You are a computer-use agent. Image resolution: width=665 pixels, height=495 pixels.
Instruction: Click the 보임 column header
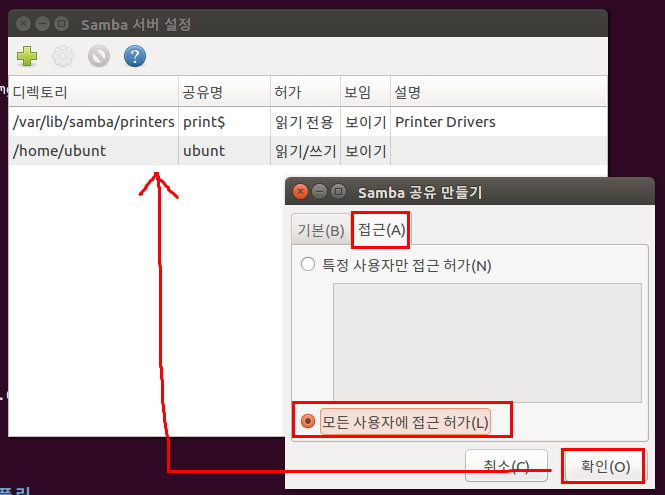tap(365, 92)
